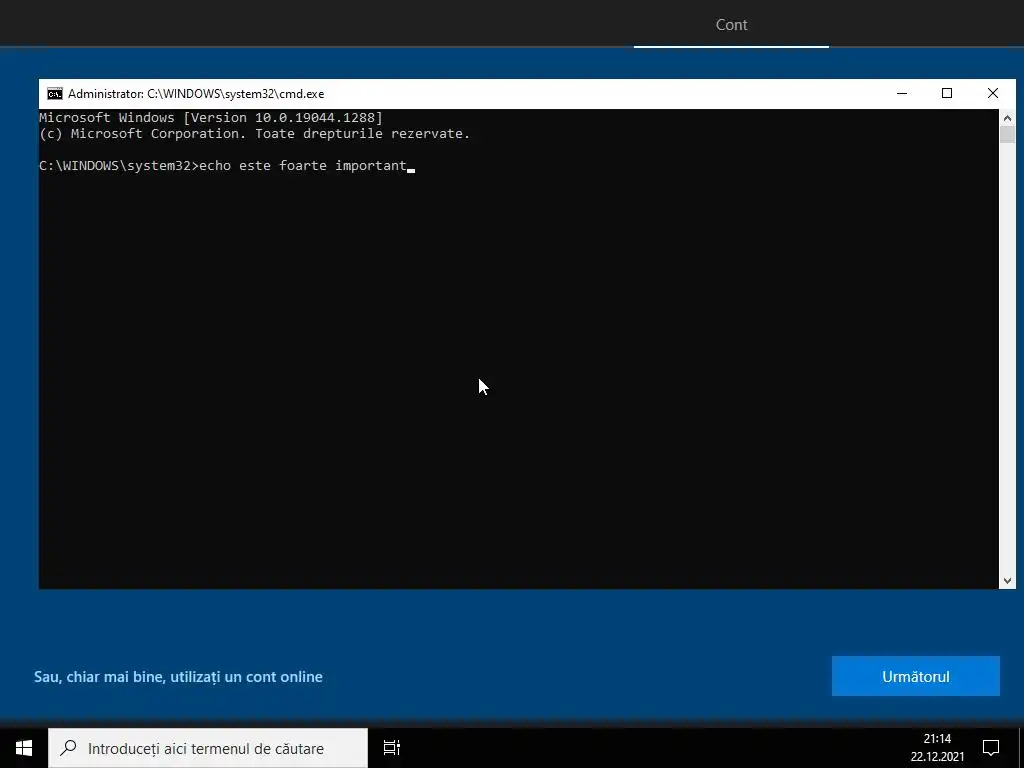Image resolution: width=1024 pixels, height=768 pixels.
Task: Click the 'Microsoft Windows [Version 10.0.19044.1288]' line
Action: (x=211, y=118)
